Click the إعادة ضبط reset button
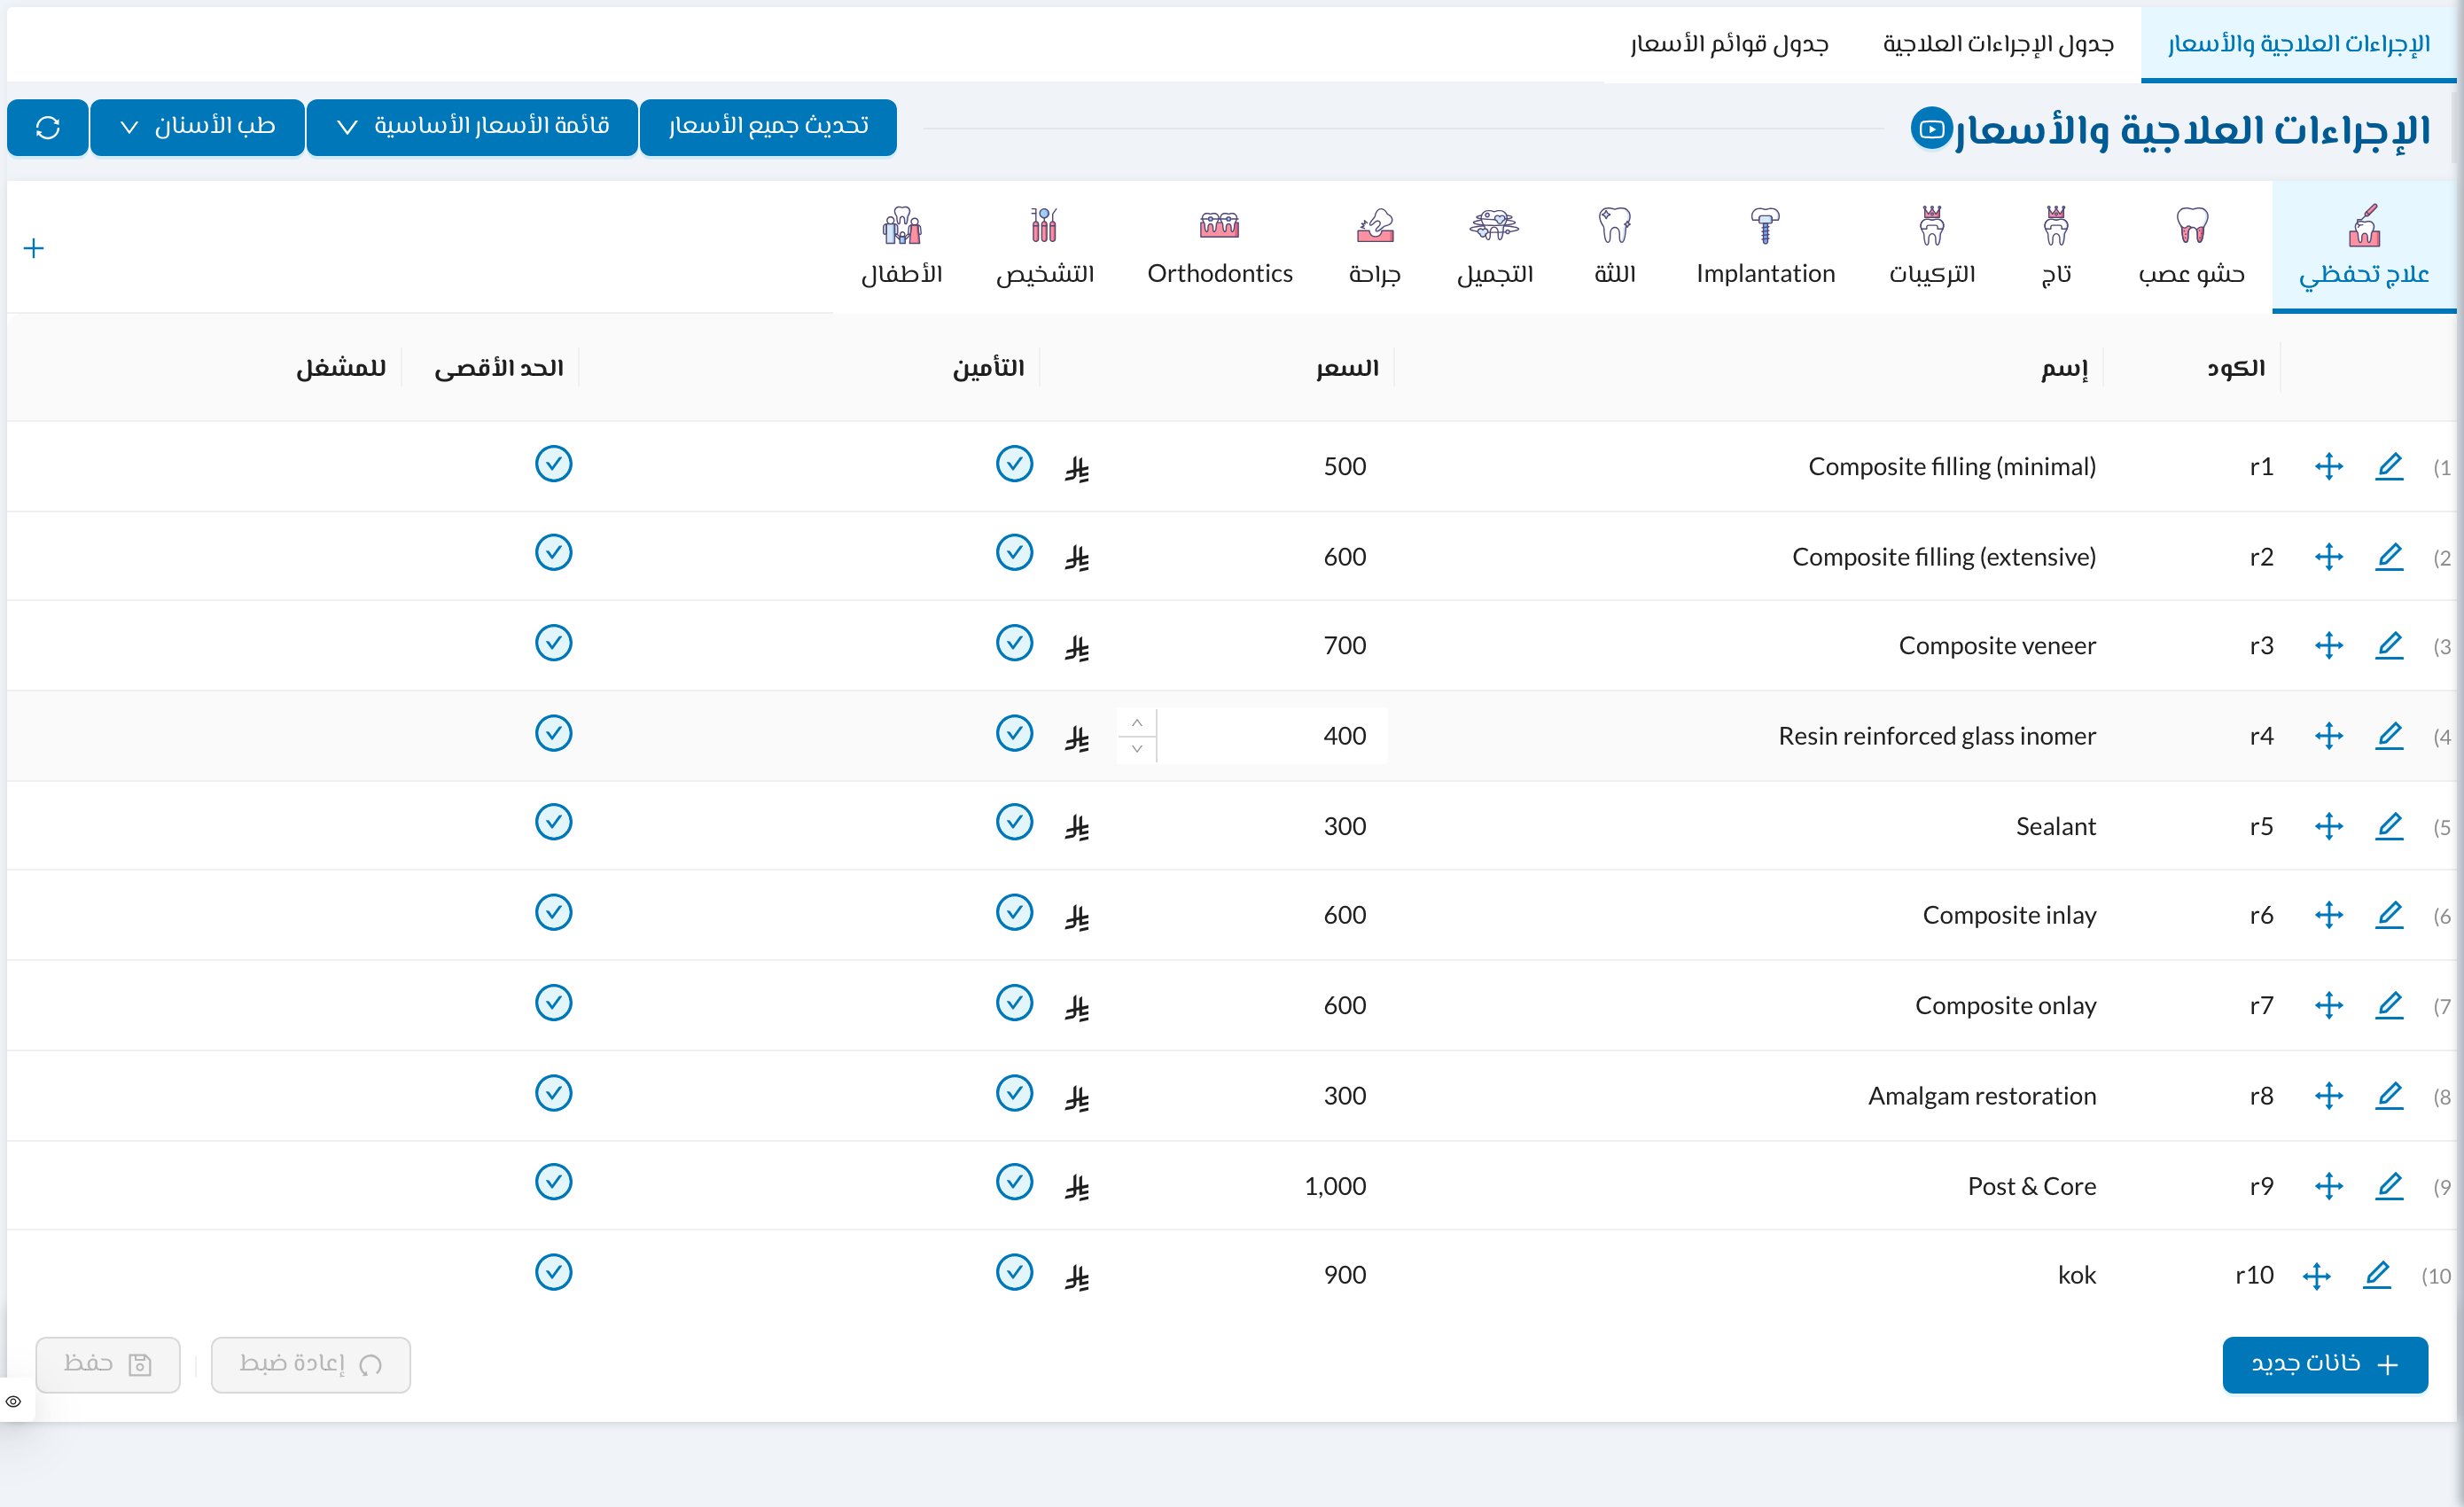 (x=311, y=1364)
